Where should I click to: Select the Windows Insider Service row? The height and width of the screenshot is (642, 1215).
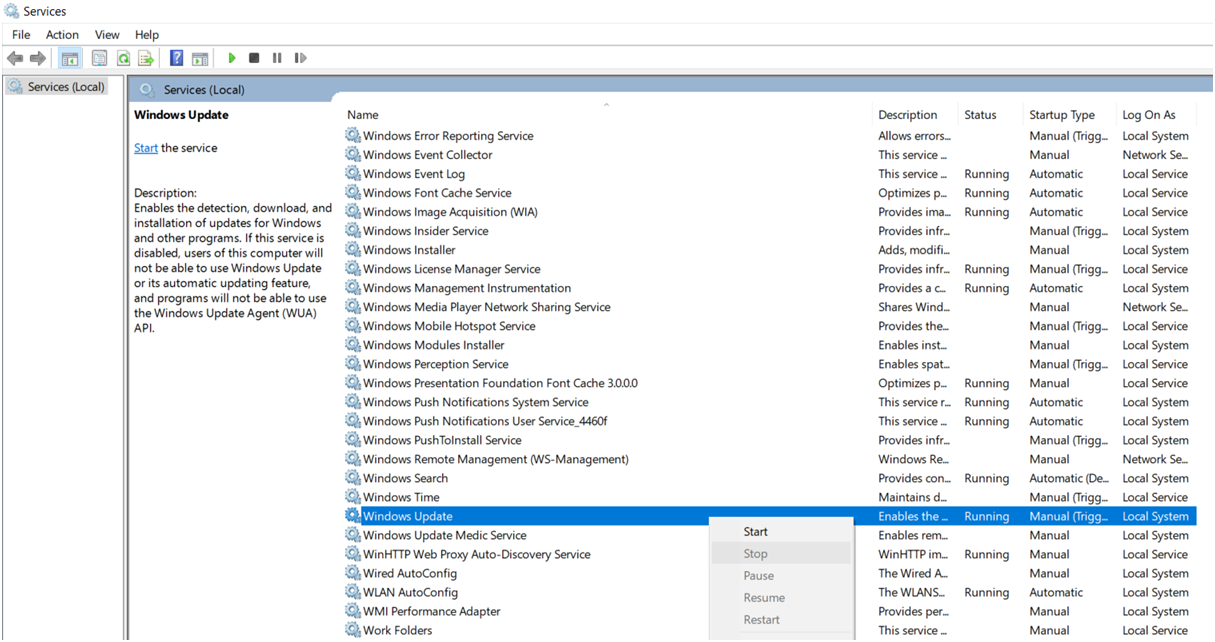tap(426, 231)
